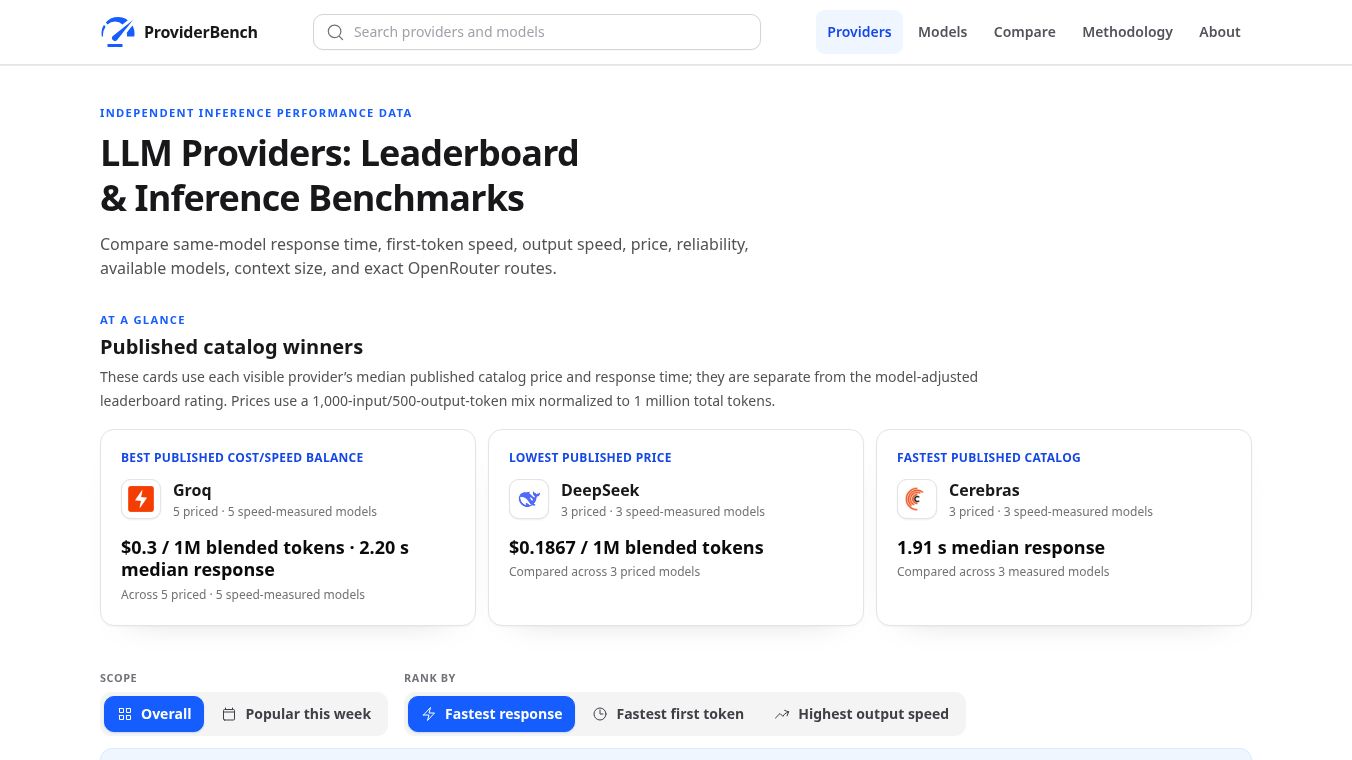Click 'Compared across 3 measured models' text
The height and width of the screenshot is (760, 1352).
[x=1003, y=572]
